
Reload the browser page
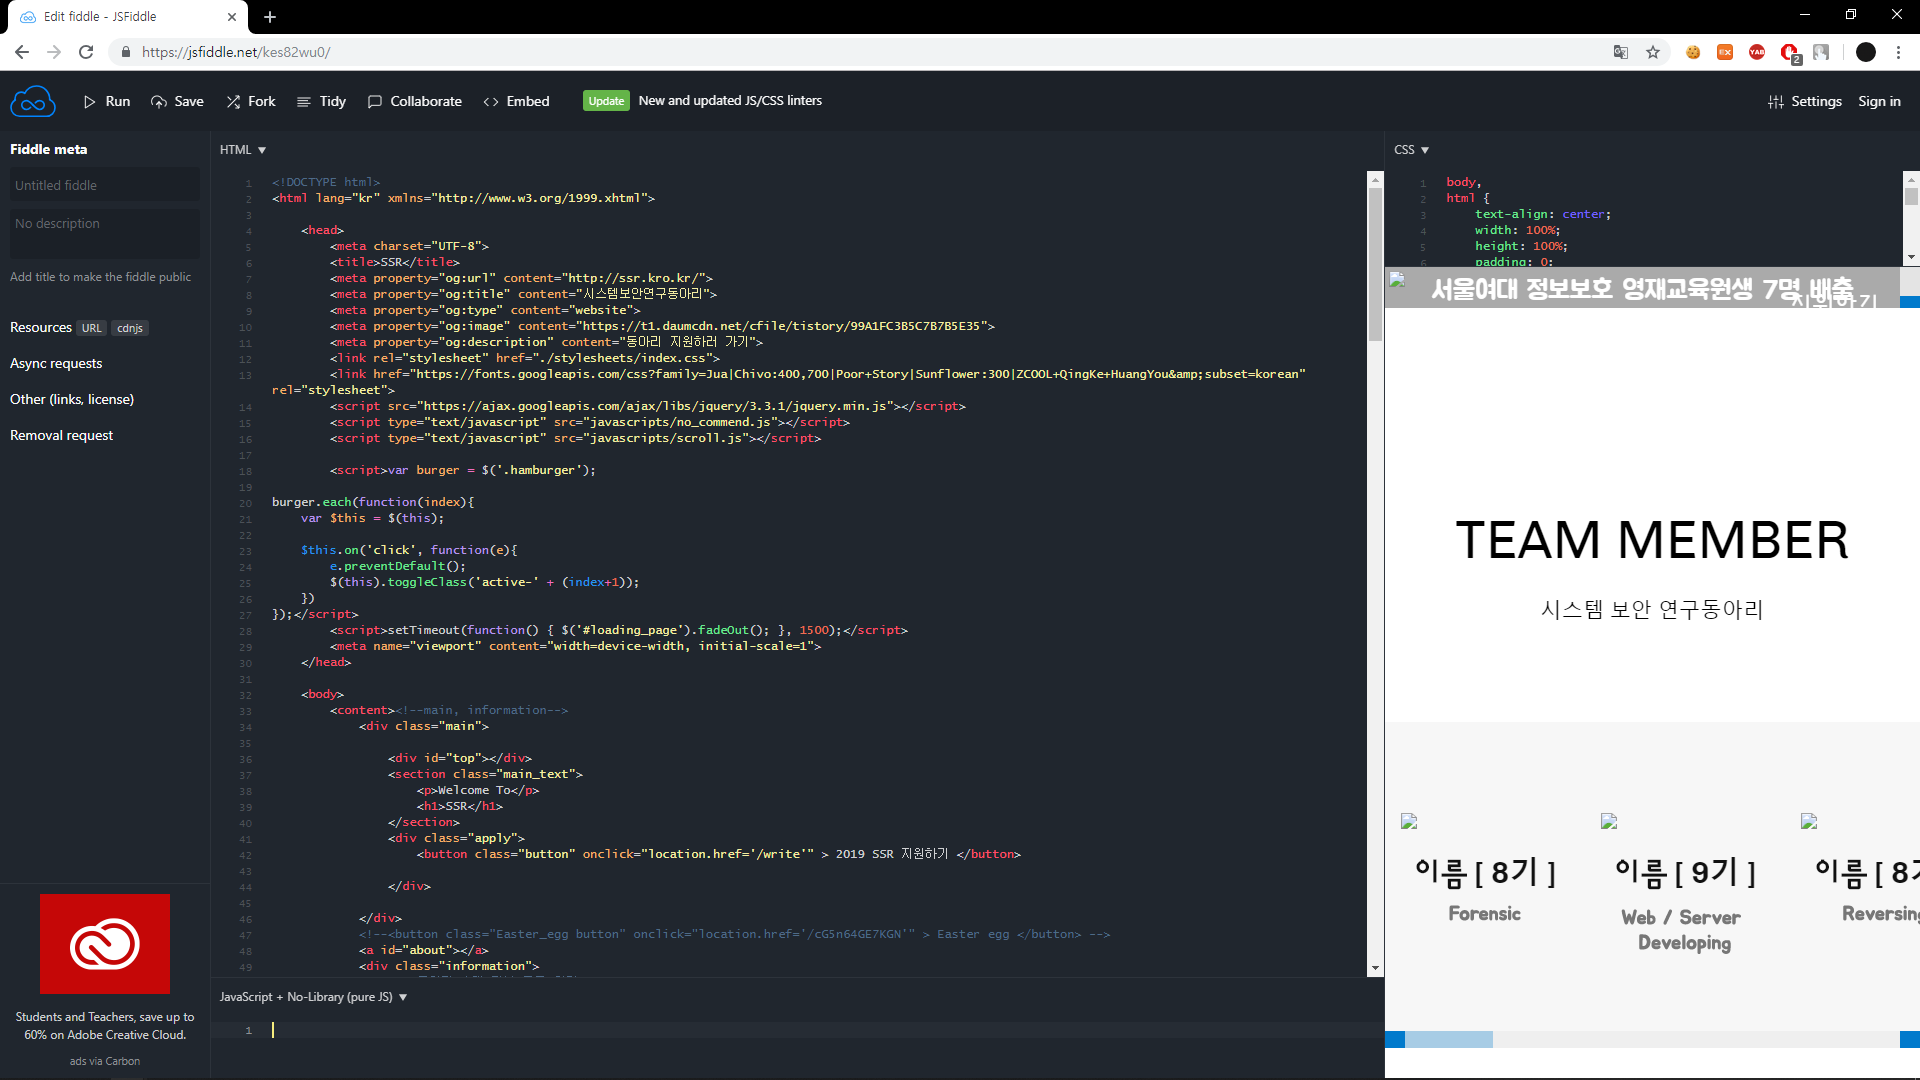click(x=86, y=52)
